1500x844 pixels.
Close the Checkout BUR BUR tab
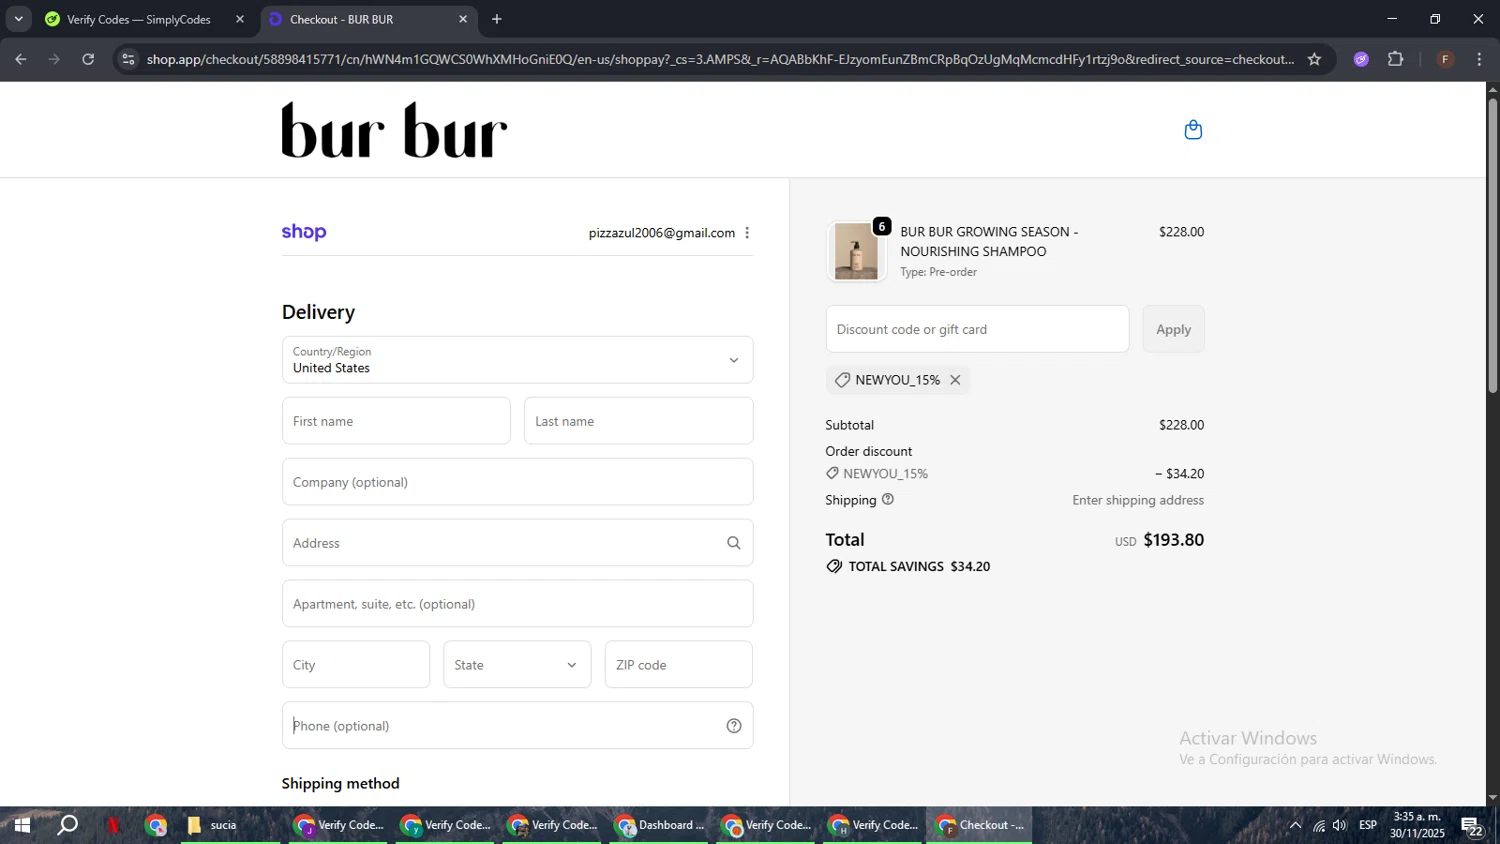(463, 19)
